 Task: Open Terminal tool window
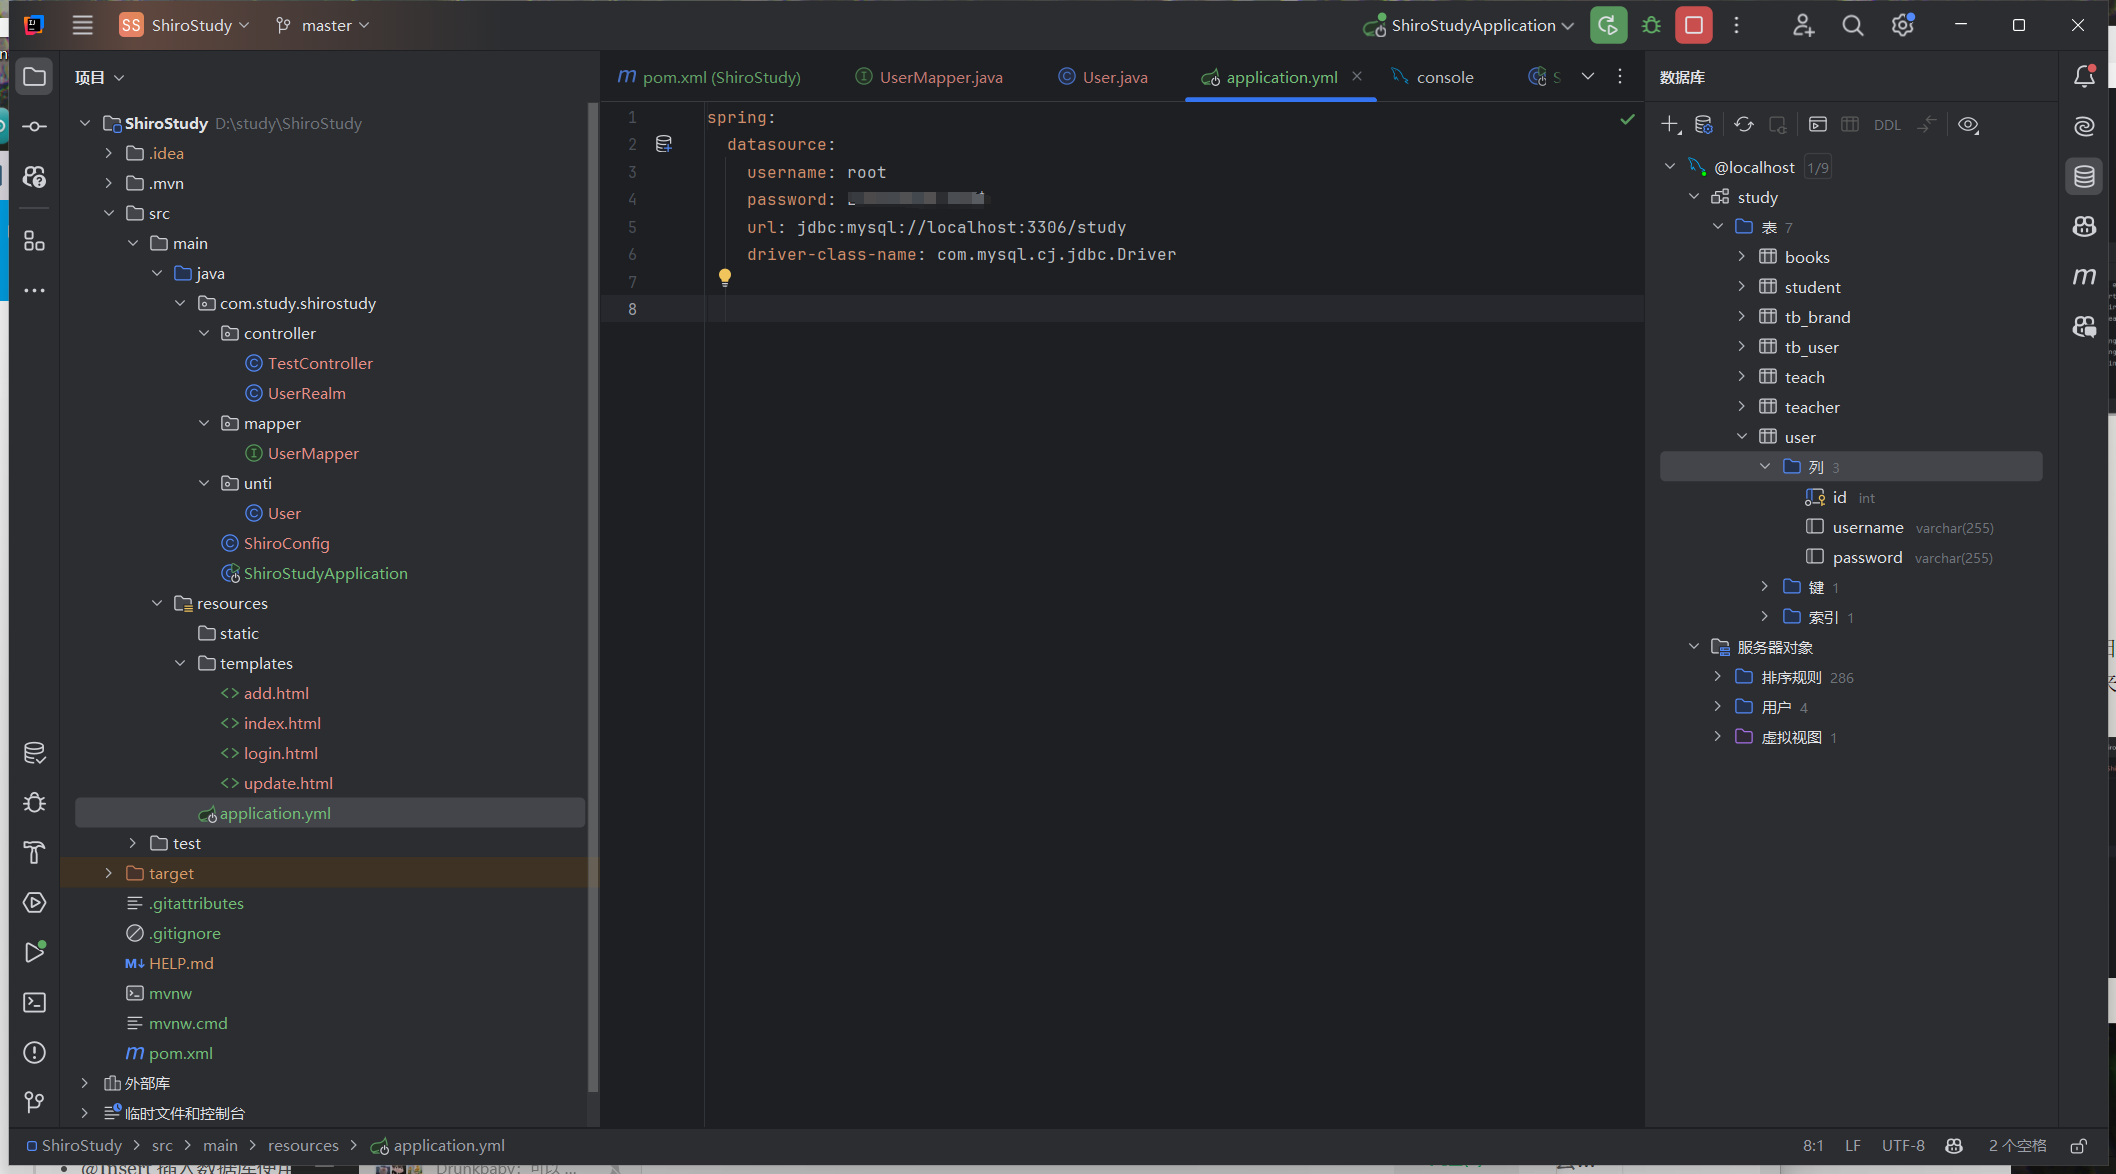click(34, 1003)
